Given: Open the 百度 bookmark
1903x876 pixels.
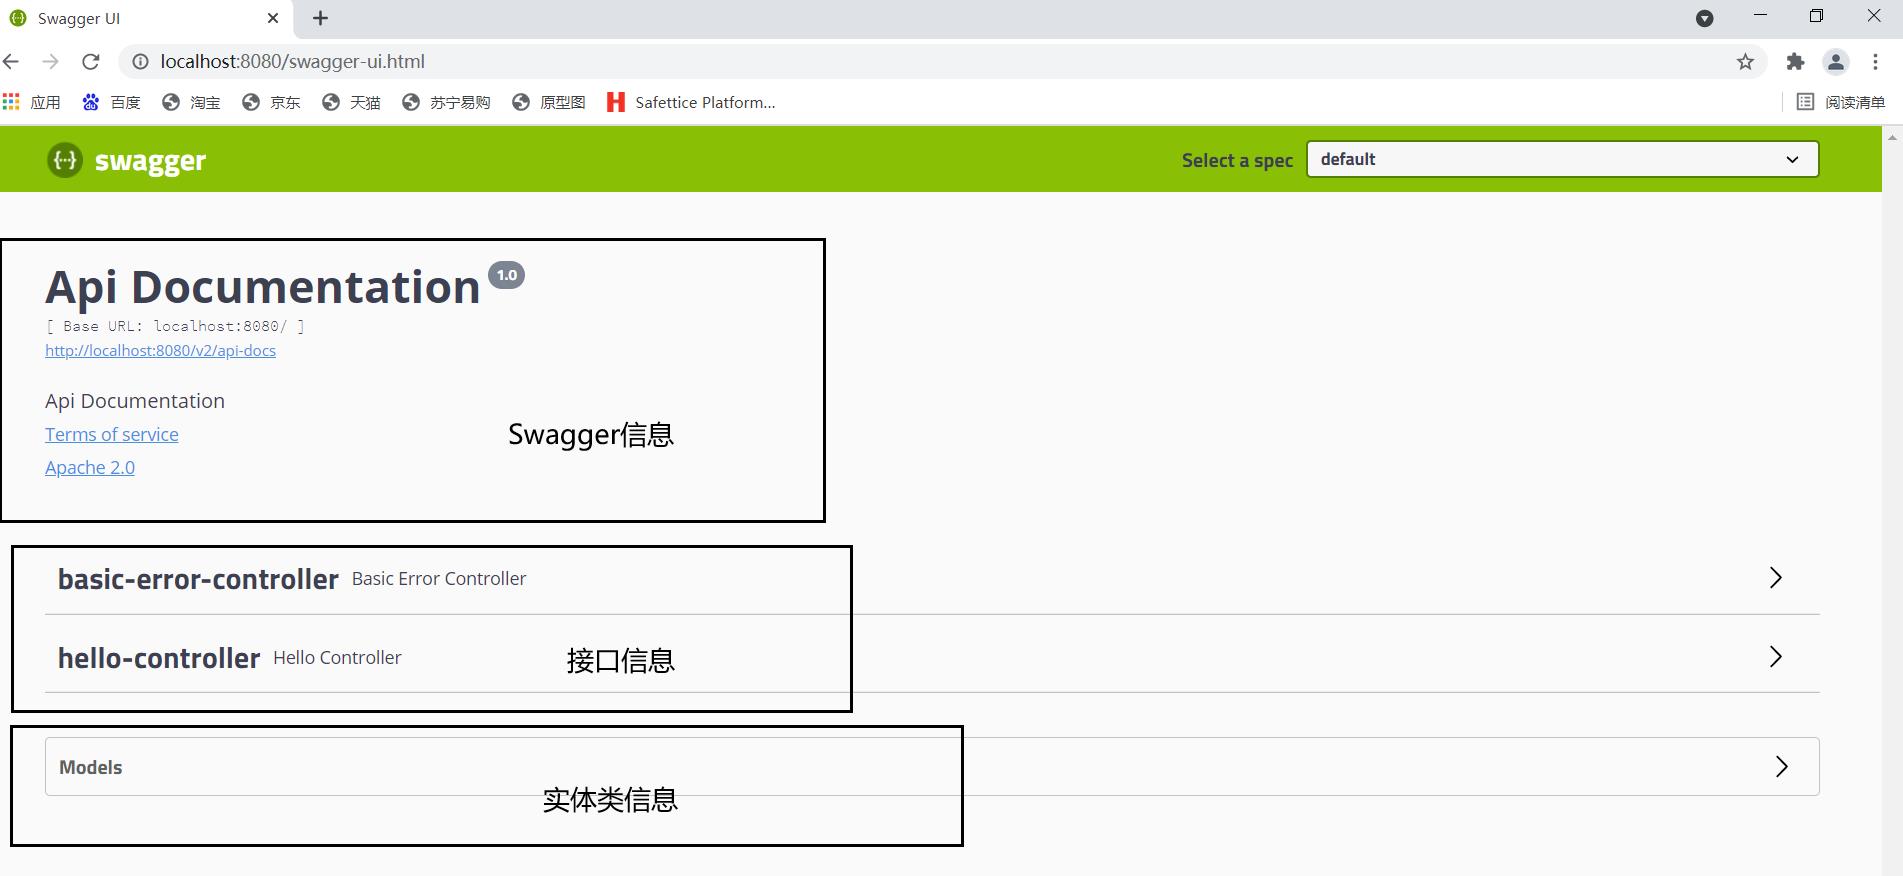Looking at the screenshot, I should point(111,102).
